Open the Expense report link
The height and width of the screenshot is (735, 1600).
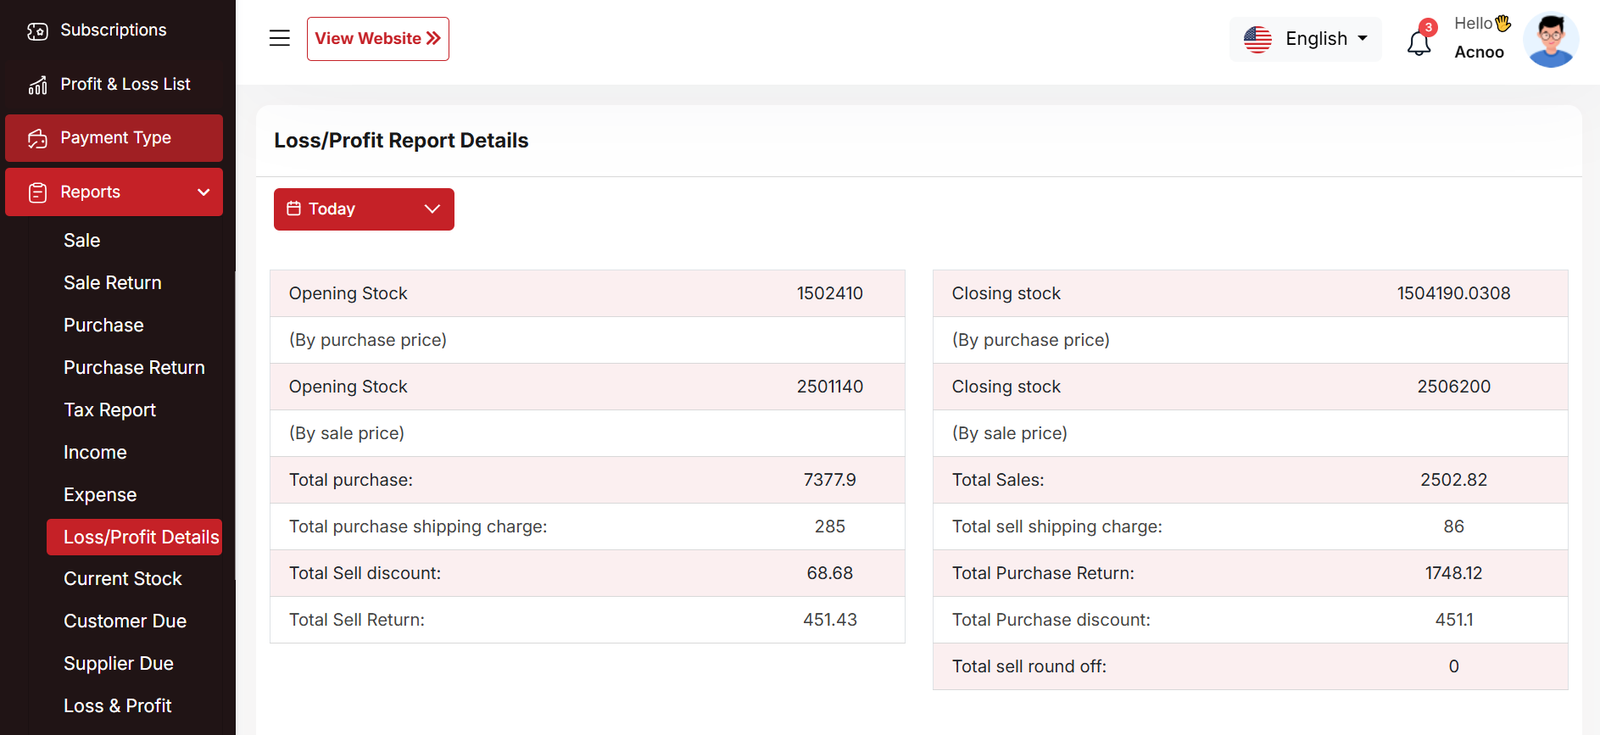(100, 495)
